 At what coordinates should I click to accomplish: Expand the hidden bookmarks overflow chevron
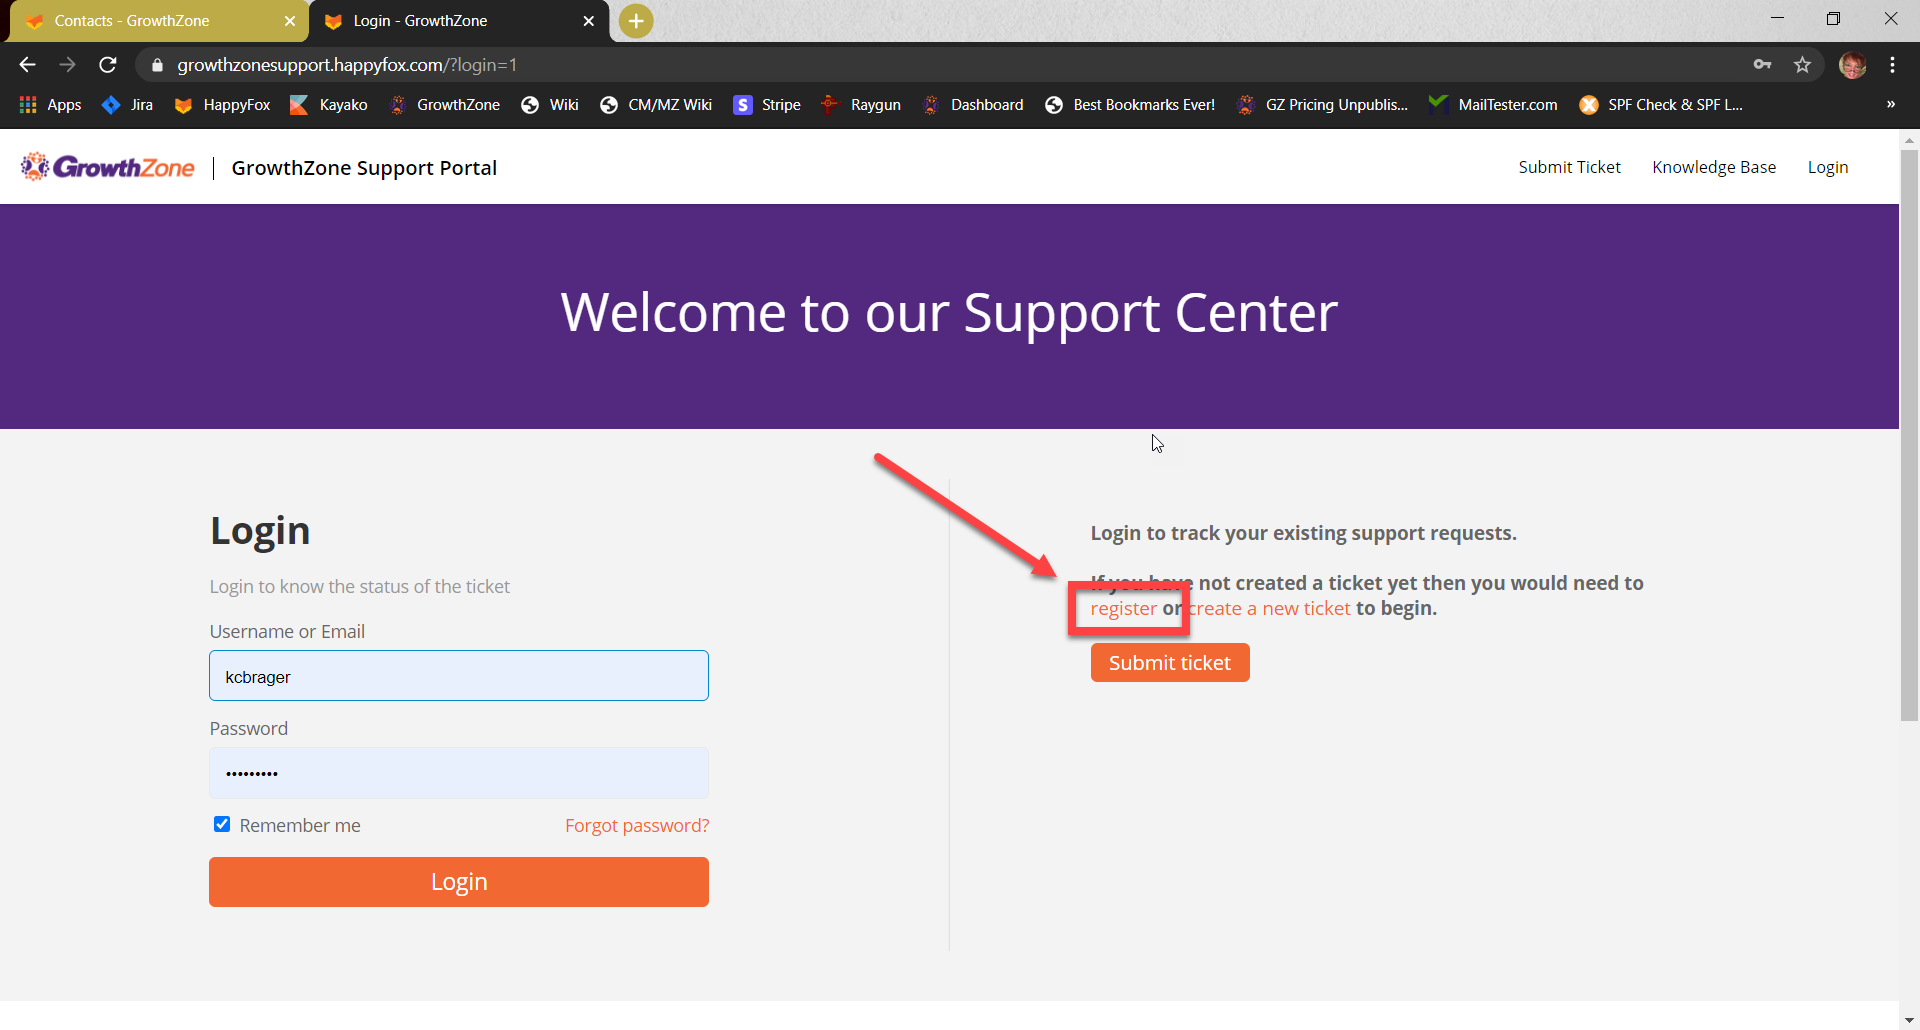click(1890, 105)
